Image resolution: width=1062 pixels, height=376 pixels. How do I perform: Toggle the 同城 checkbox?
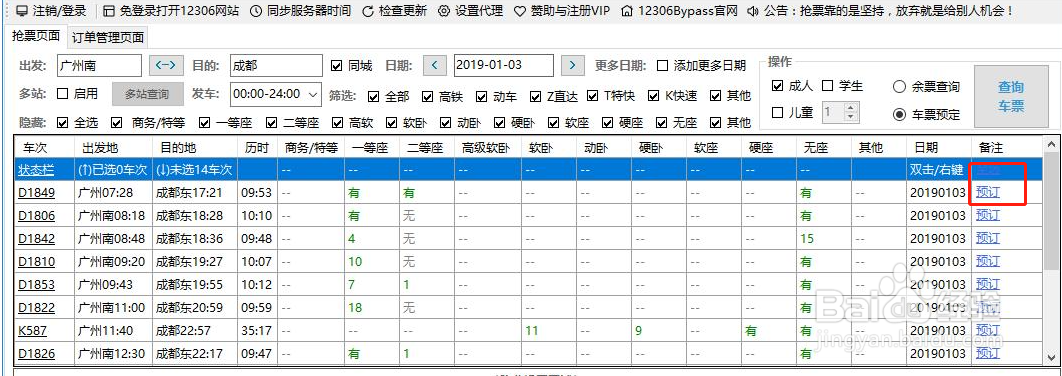point(337,66)
